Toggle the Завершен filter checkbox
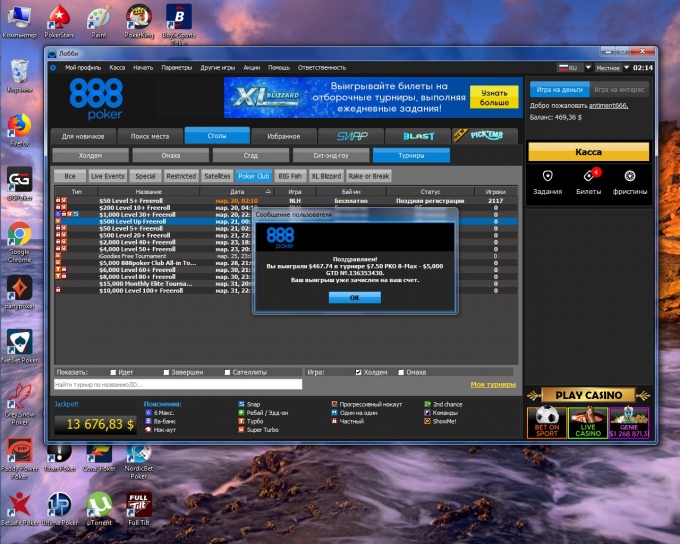This screenshot has width=680, height=544. pyautogui.click(x=166, y=372)
